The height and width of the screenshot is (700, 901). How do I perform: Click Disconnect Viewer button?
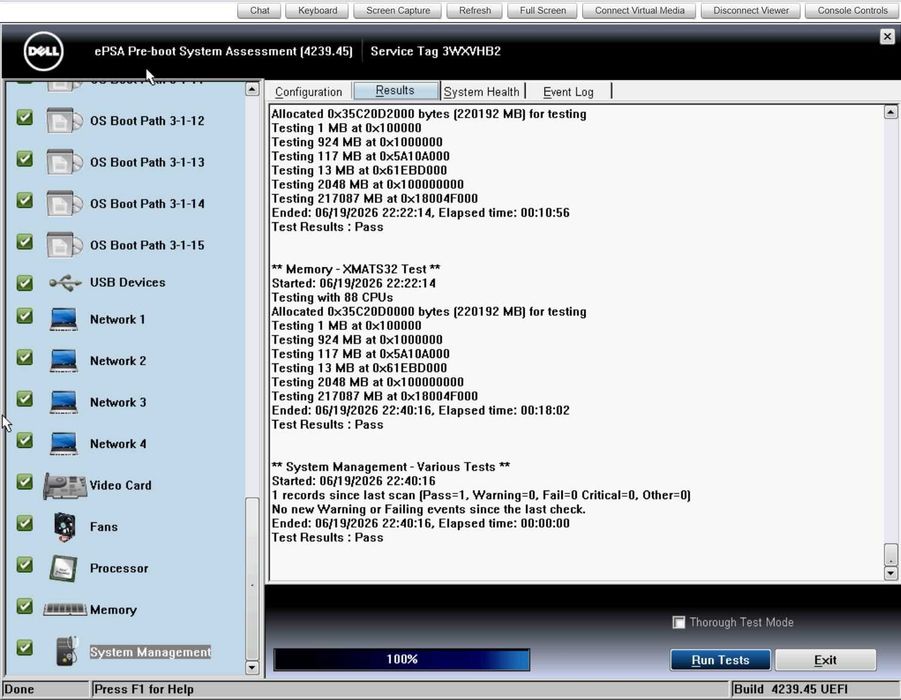point(750,10)
